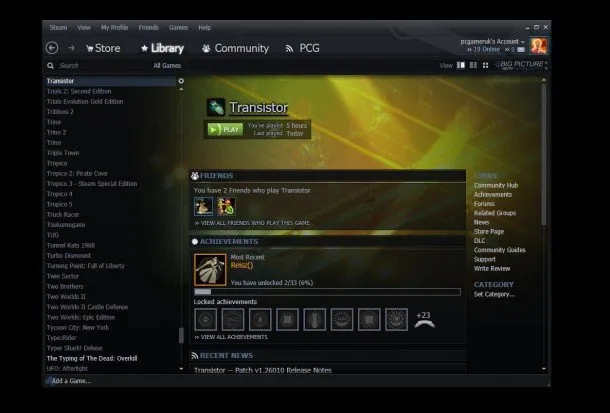The image size is (610, 413).
Task: Open the Games menu
Action: coord(179,28)
